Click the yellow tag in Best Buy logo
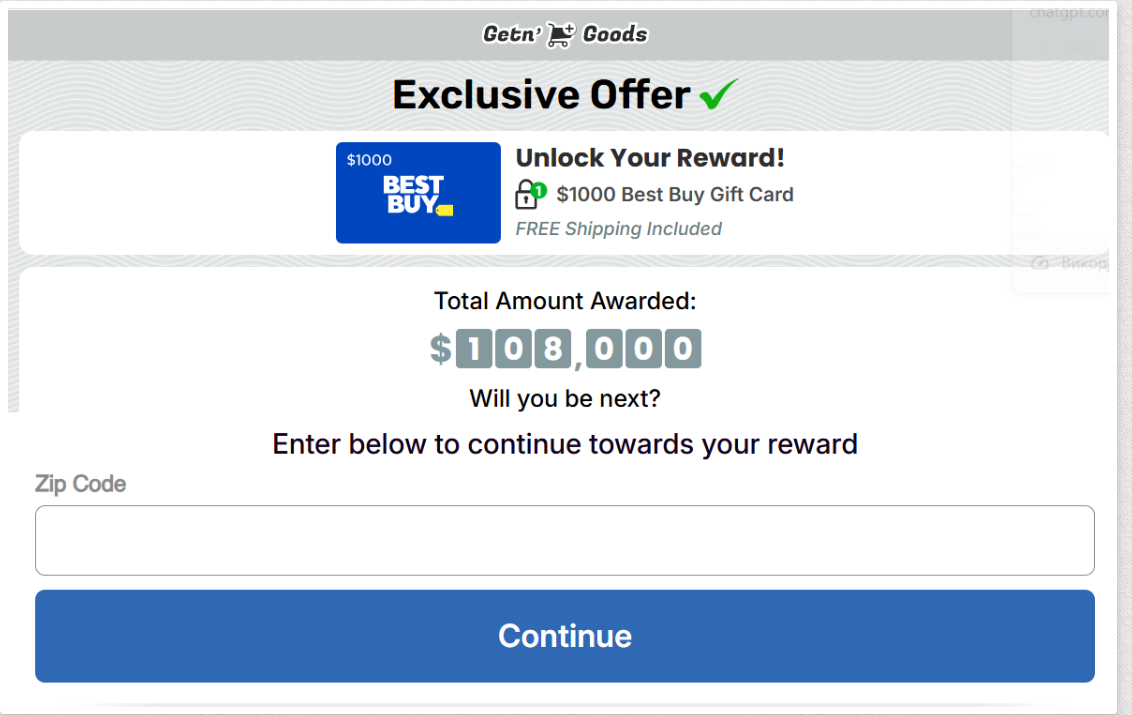 (445, 210)
